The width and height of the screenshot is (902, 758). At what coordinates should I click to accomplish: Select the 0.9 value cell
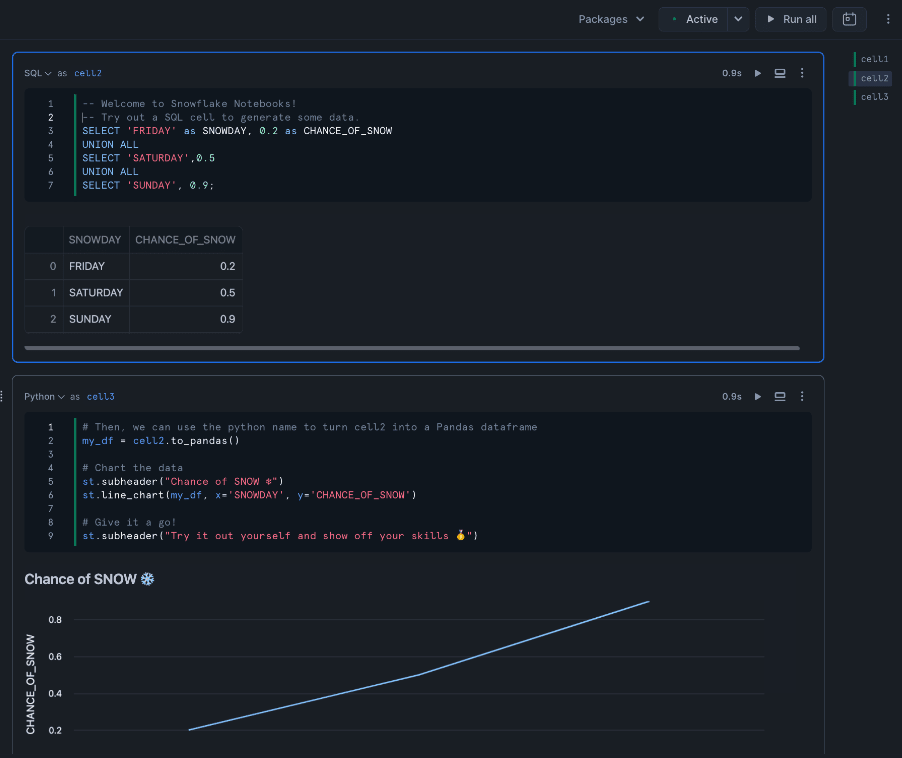click(185, 319)
